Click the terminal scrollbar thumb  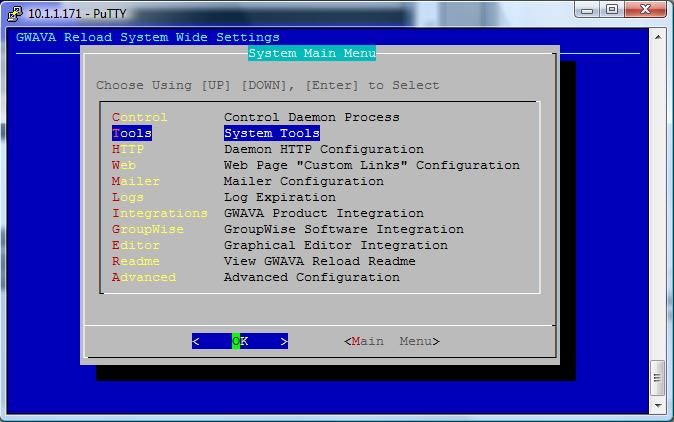click(x=657, y=378)
